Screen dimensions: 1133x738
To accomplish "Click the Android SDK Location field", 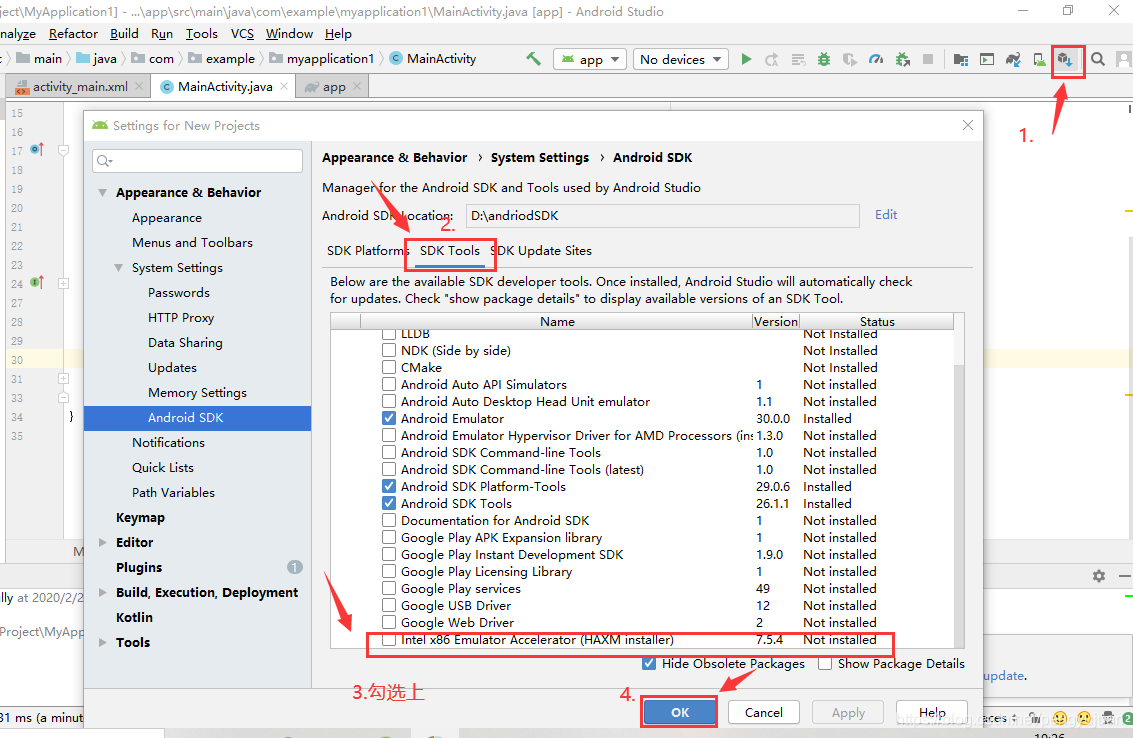I will [663, 215].
